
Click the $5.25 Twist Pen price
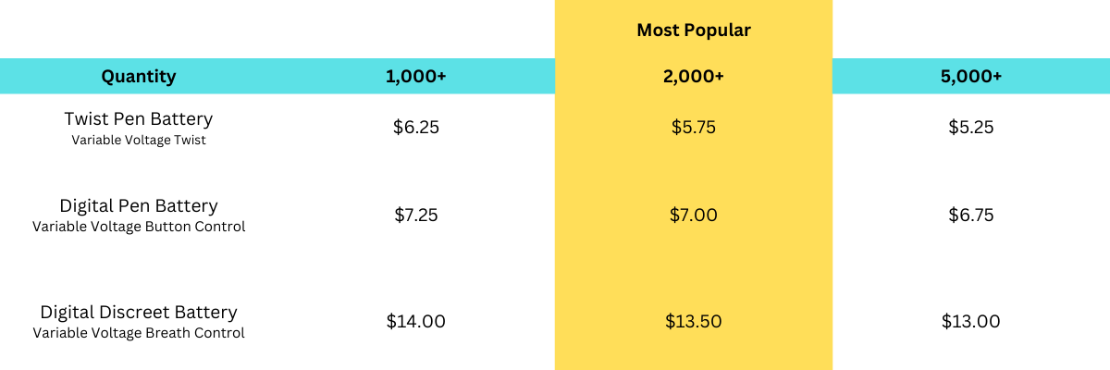[971, 127]
